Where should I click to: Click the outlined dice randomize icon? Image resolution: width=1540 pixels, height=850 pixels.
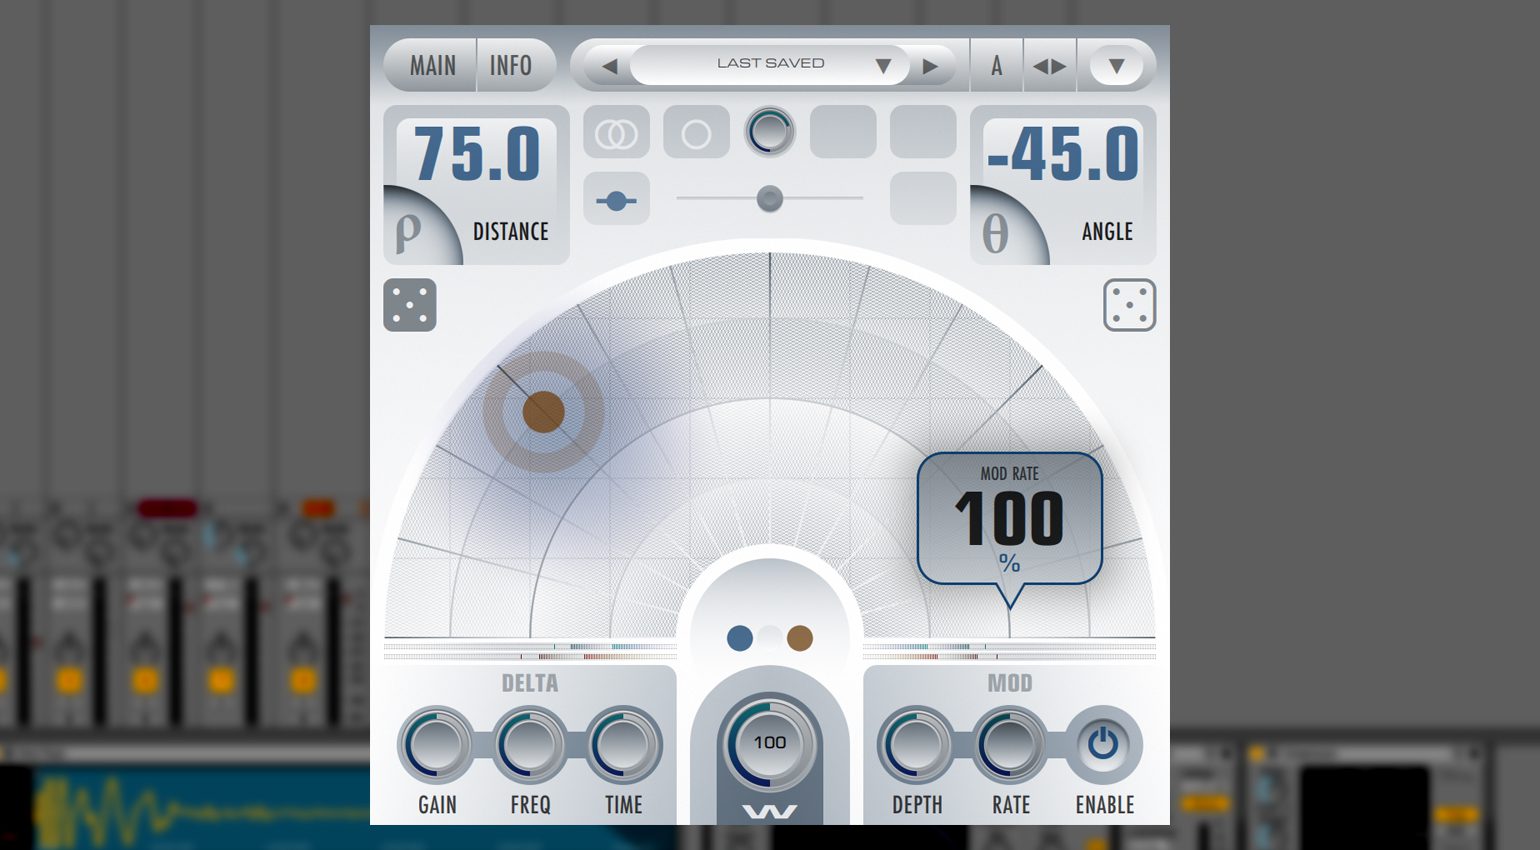[x=1129, y=305]
